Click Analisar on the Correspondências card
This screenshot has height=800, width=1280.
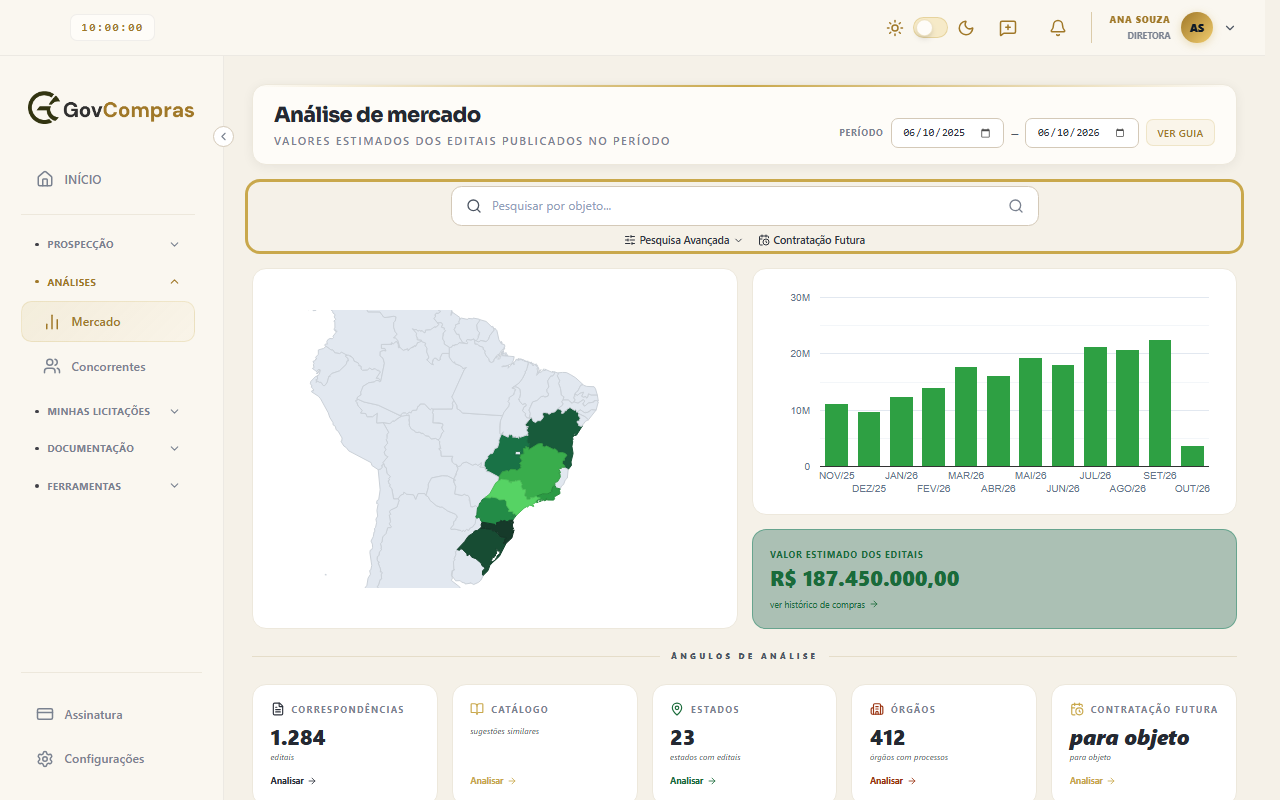(293, 781)
